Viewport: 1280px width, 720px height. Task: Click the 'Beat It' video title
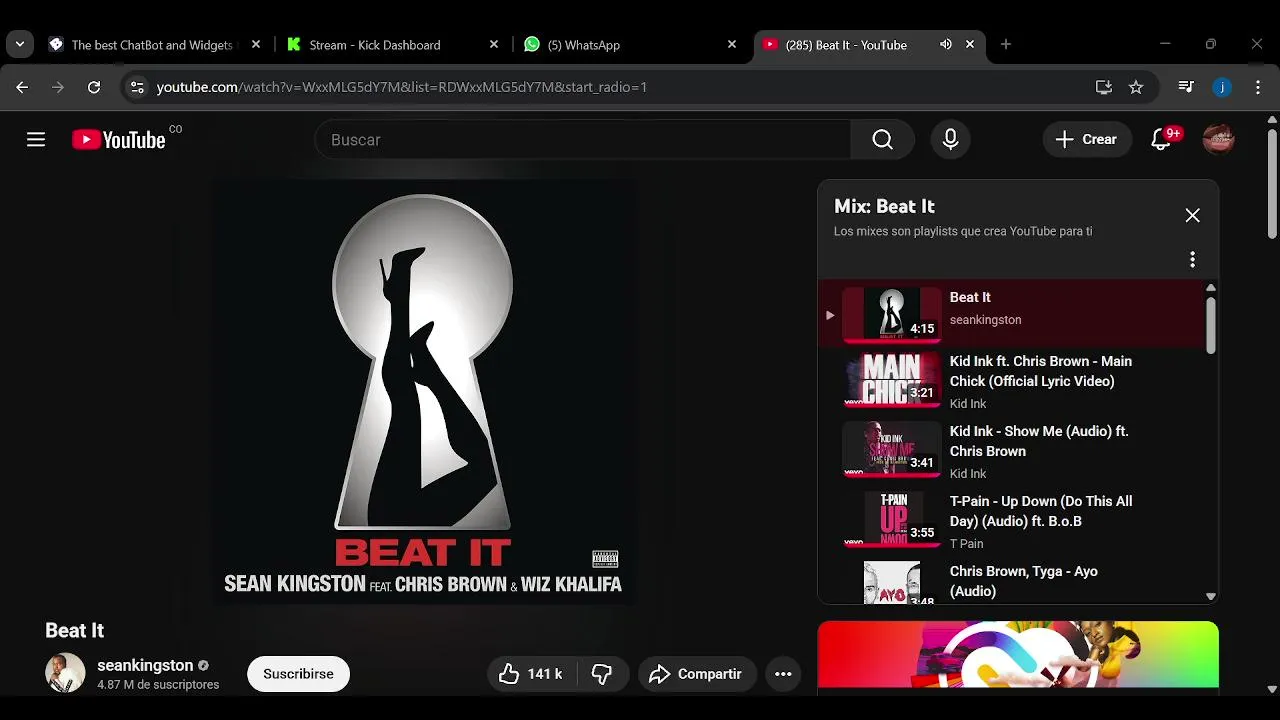coord(75,630)
